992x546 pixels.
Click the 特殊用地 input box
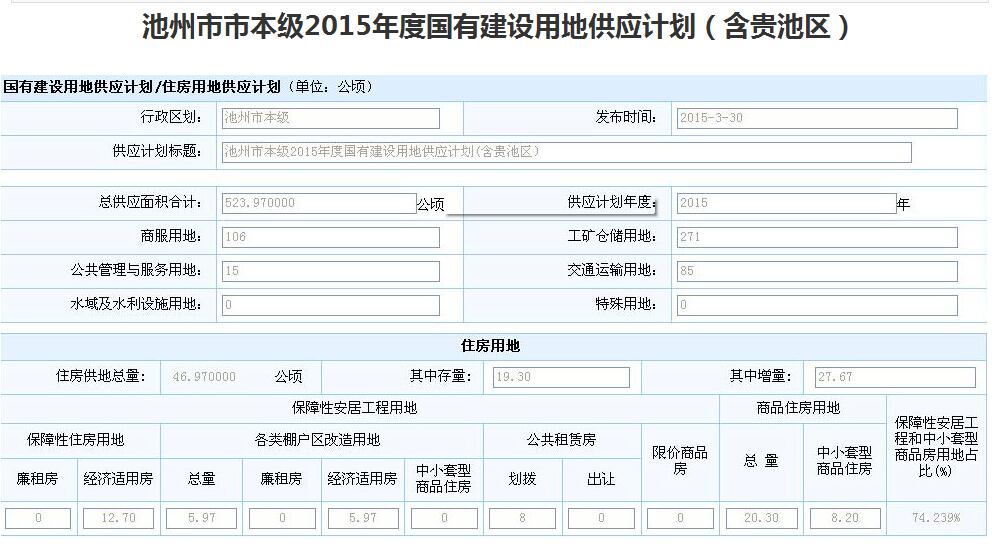pos(816,305)
